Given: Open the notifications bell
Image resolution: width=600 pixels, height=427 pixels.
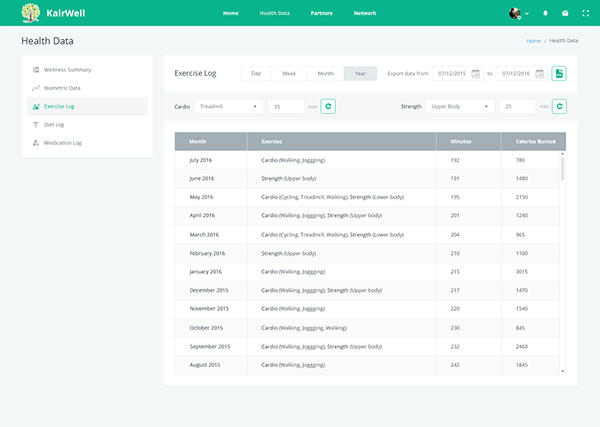Looking at the screenshot, I should pyautogui.click(x=545, y=13).
